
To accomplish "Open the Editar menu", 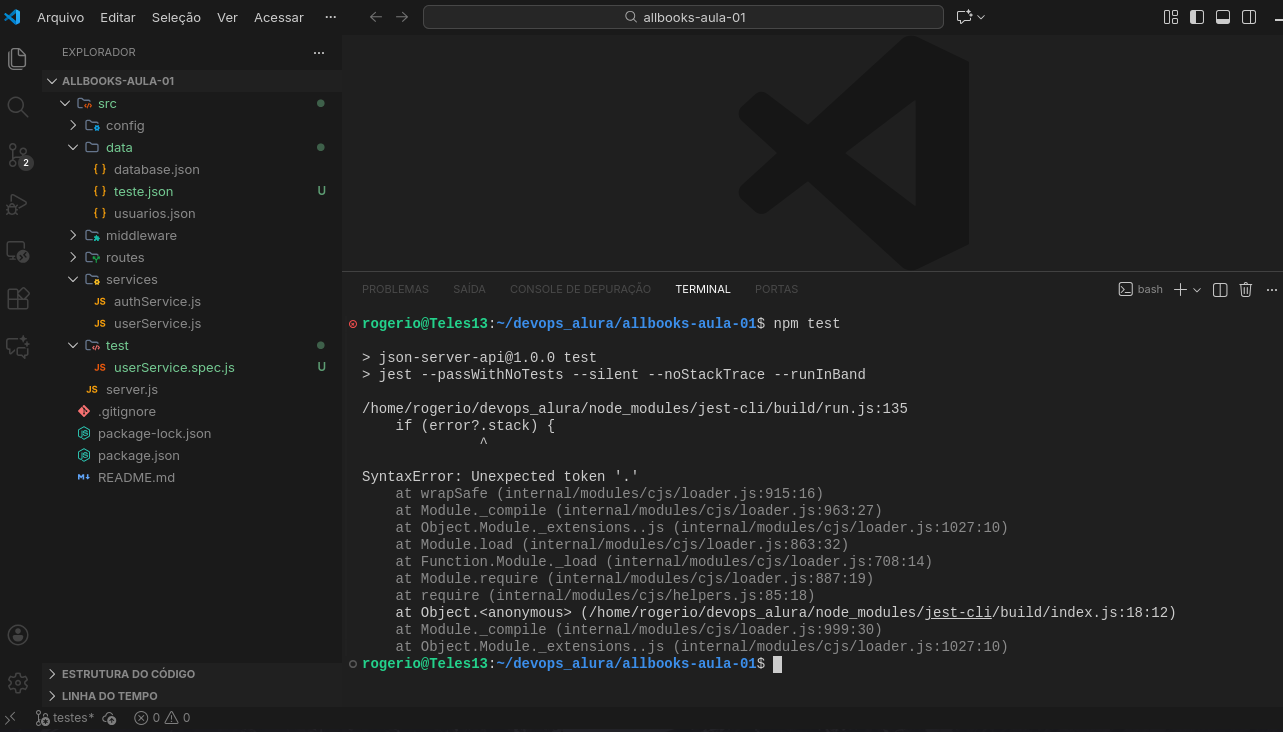I will click(x=118, y=17).
